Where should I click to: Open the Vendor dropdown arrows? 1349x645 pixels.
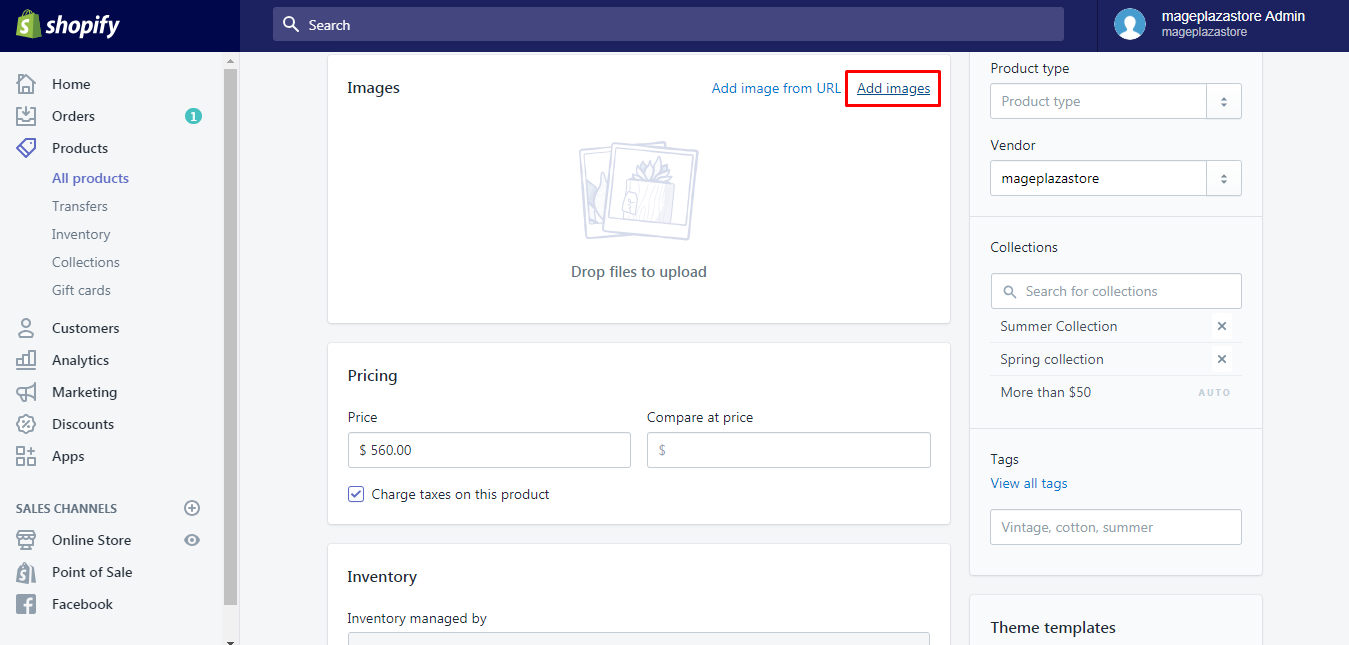click(1223, 178)
